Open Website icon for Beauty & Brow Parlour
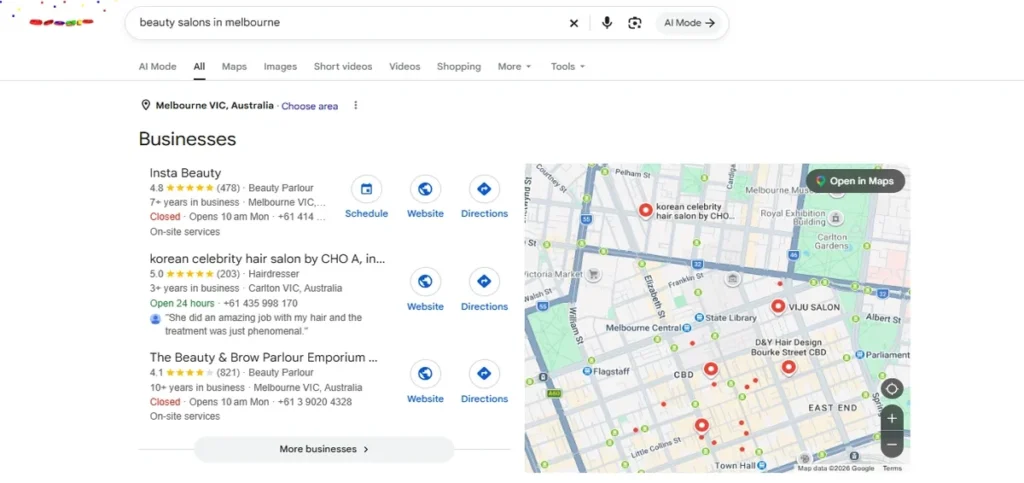Viewport: 1024px width, 483px height. pyautogui.click(x=425, y=374)
